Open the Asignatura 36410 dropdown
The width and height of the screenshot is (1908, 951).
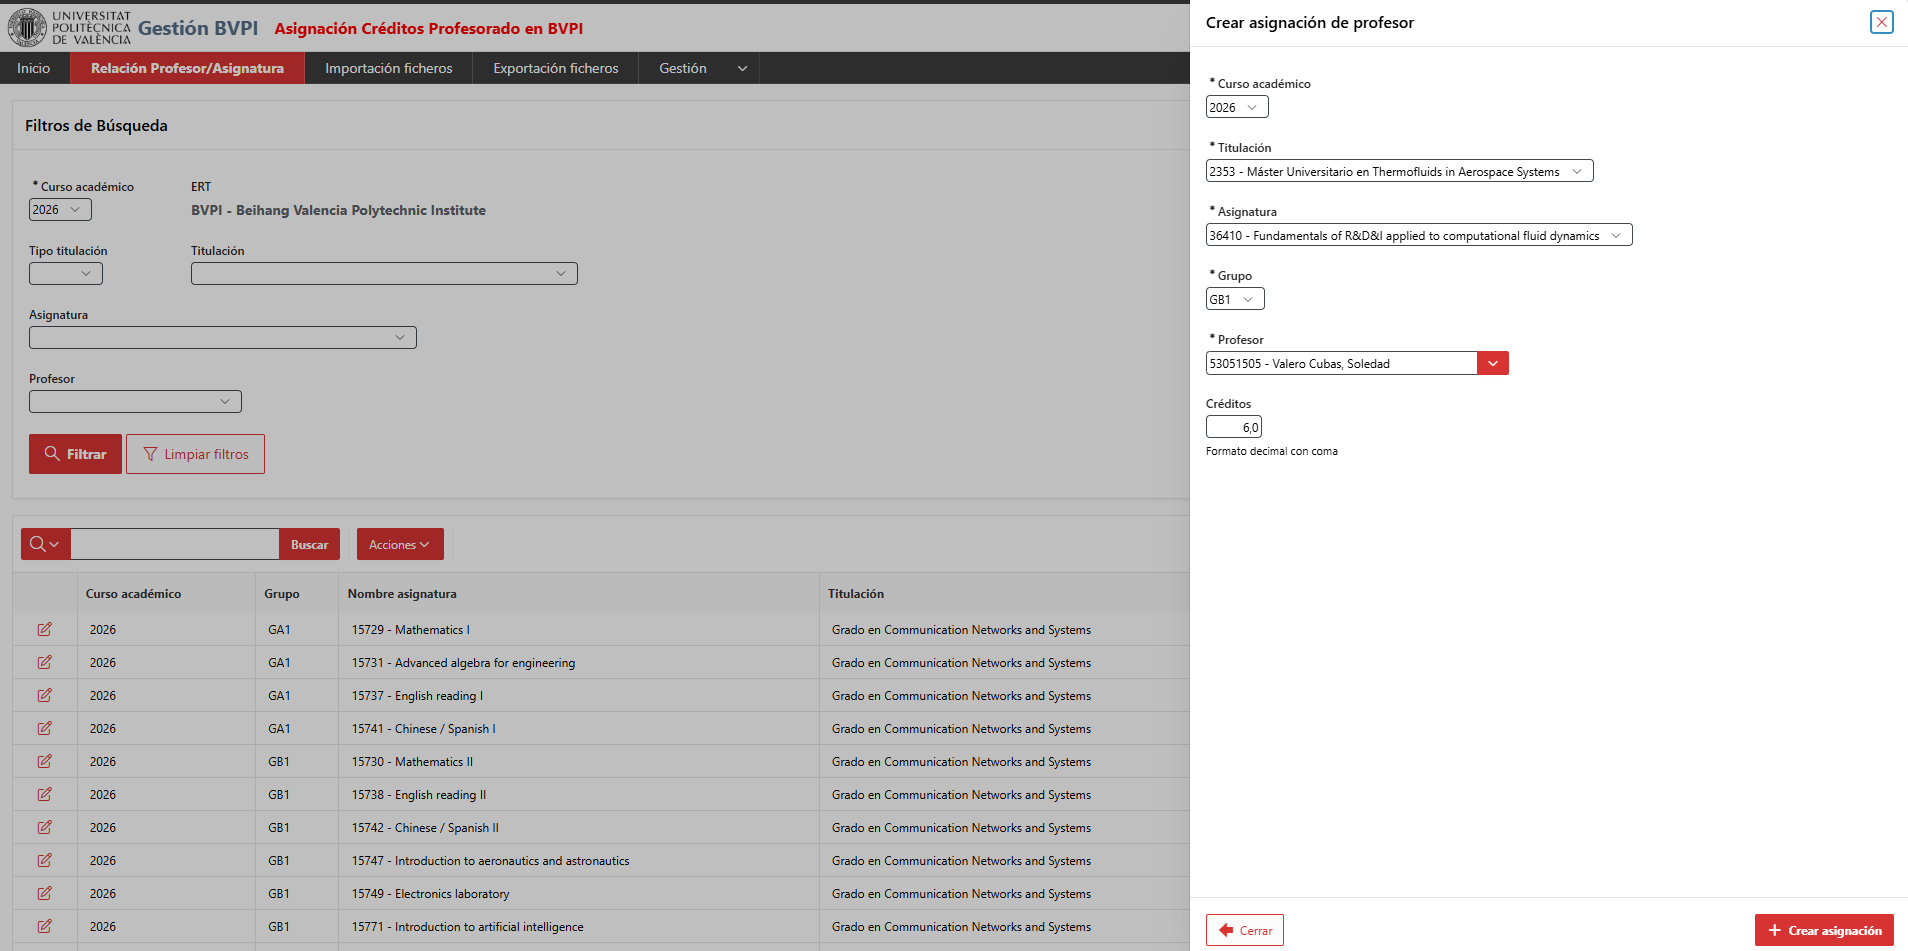click(1419, 235)
